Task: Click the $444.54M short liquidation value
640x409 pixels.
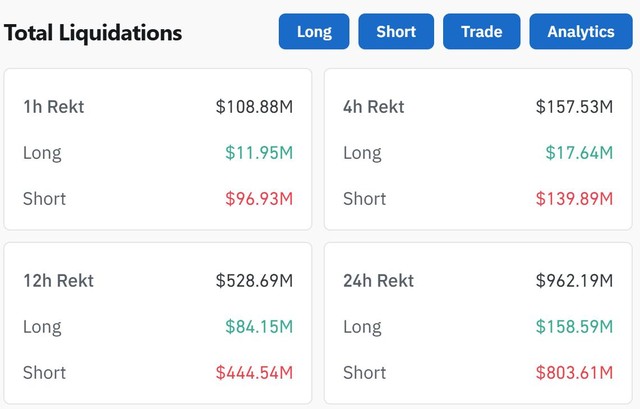Action: click(254, 373)
